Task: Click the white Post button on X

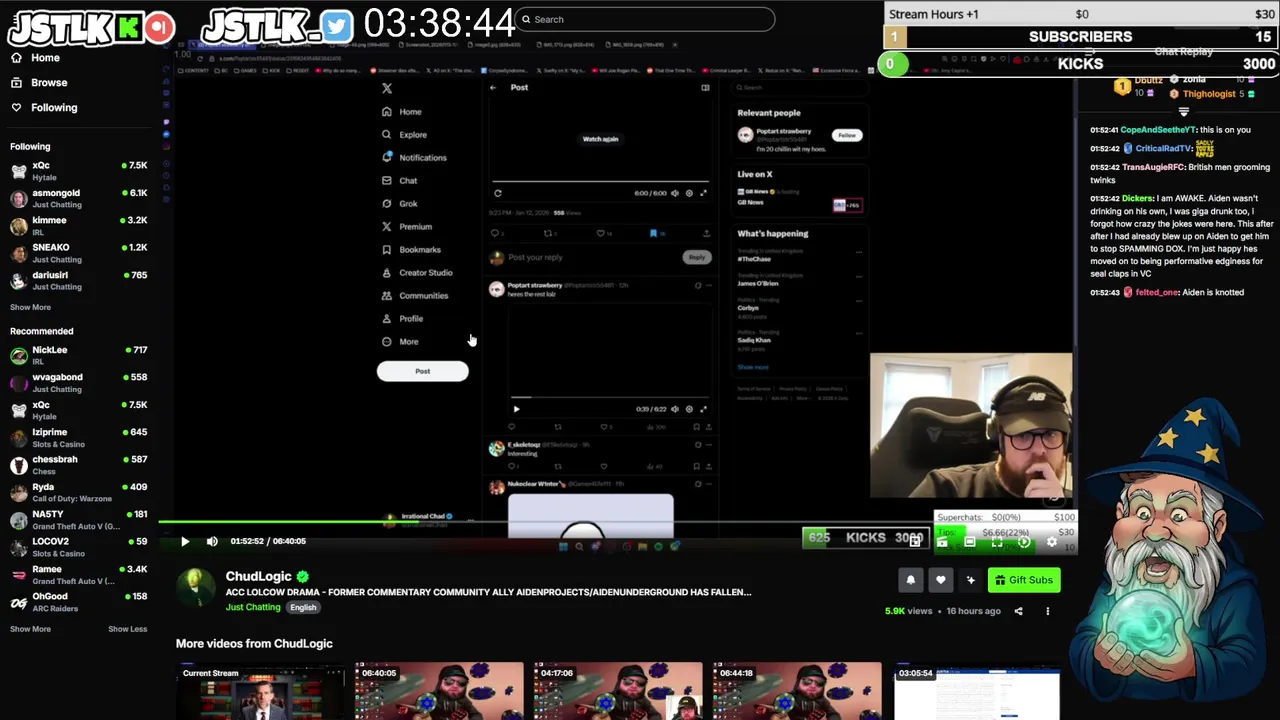Action: [422, 371]
